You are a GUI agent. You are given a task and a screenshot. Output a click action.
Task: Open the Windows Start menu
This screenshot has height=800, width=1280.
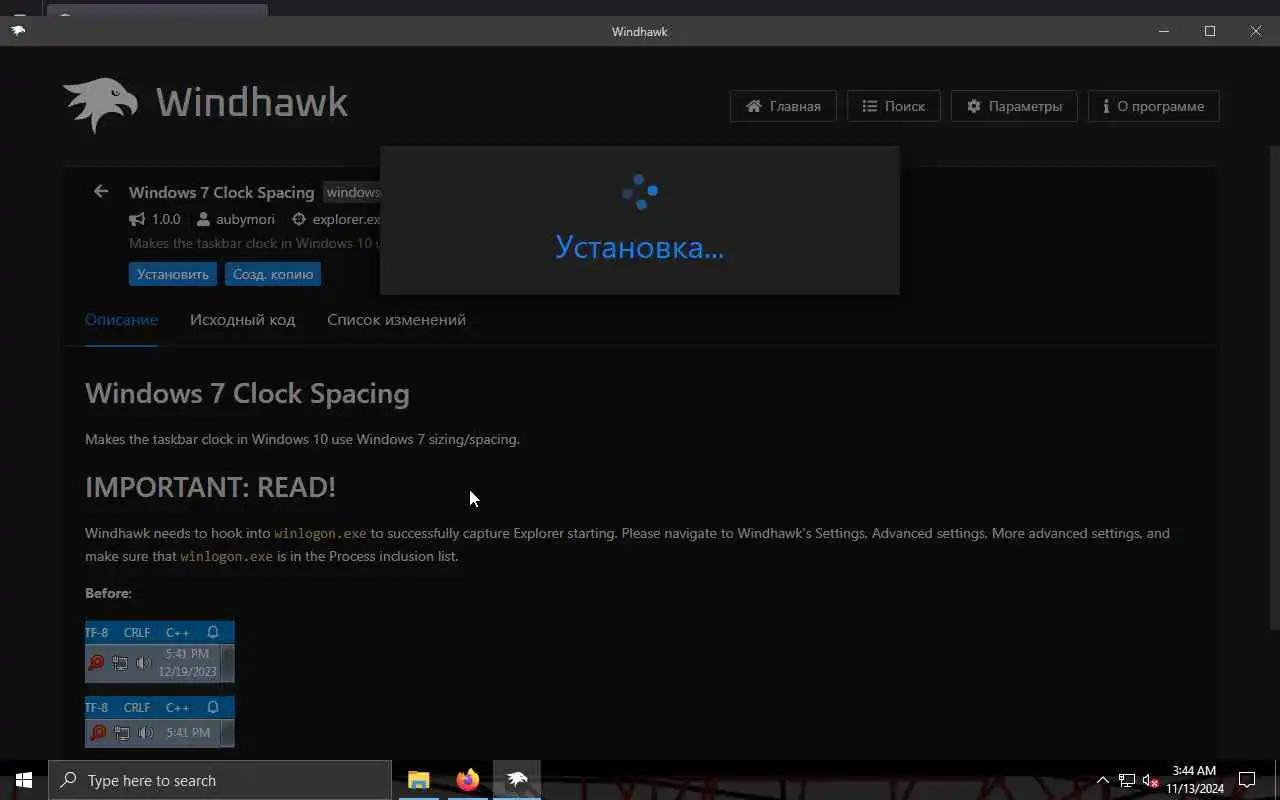click(24, 780)
